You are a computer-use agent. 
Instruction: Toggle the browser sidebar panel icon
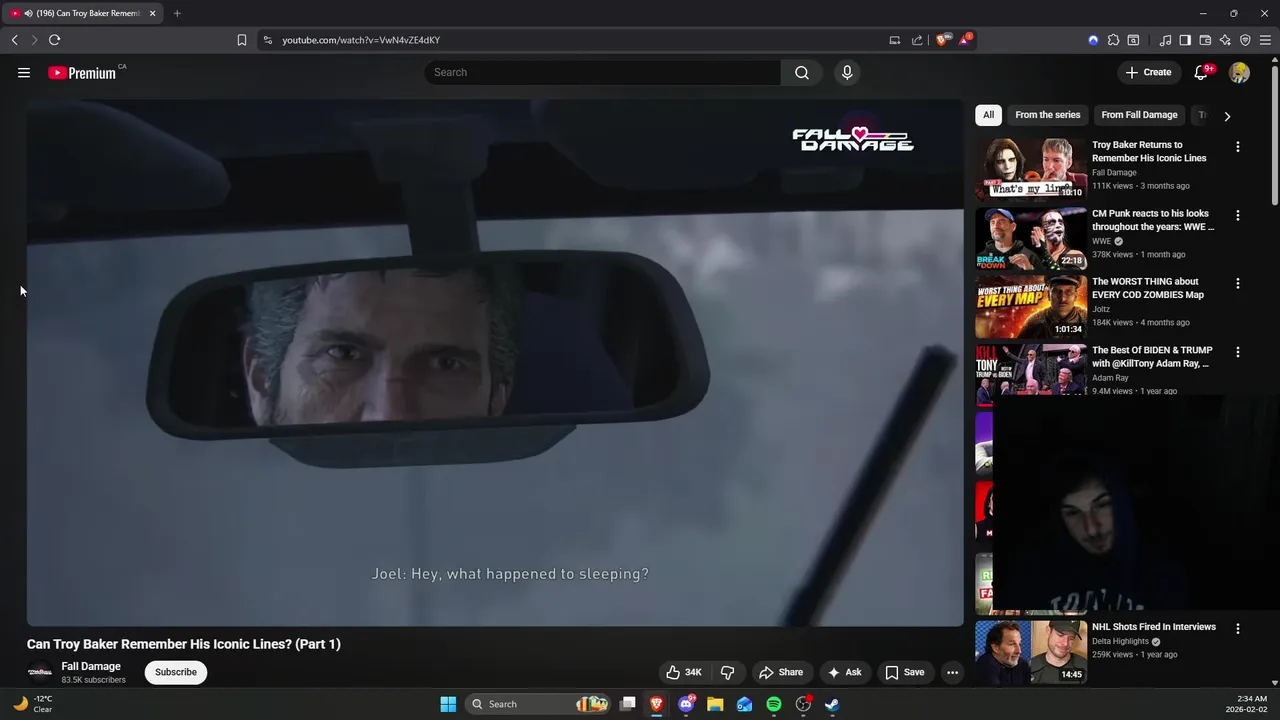[x=1185, y=40]
